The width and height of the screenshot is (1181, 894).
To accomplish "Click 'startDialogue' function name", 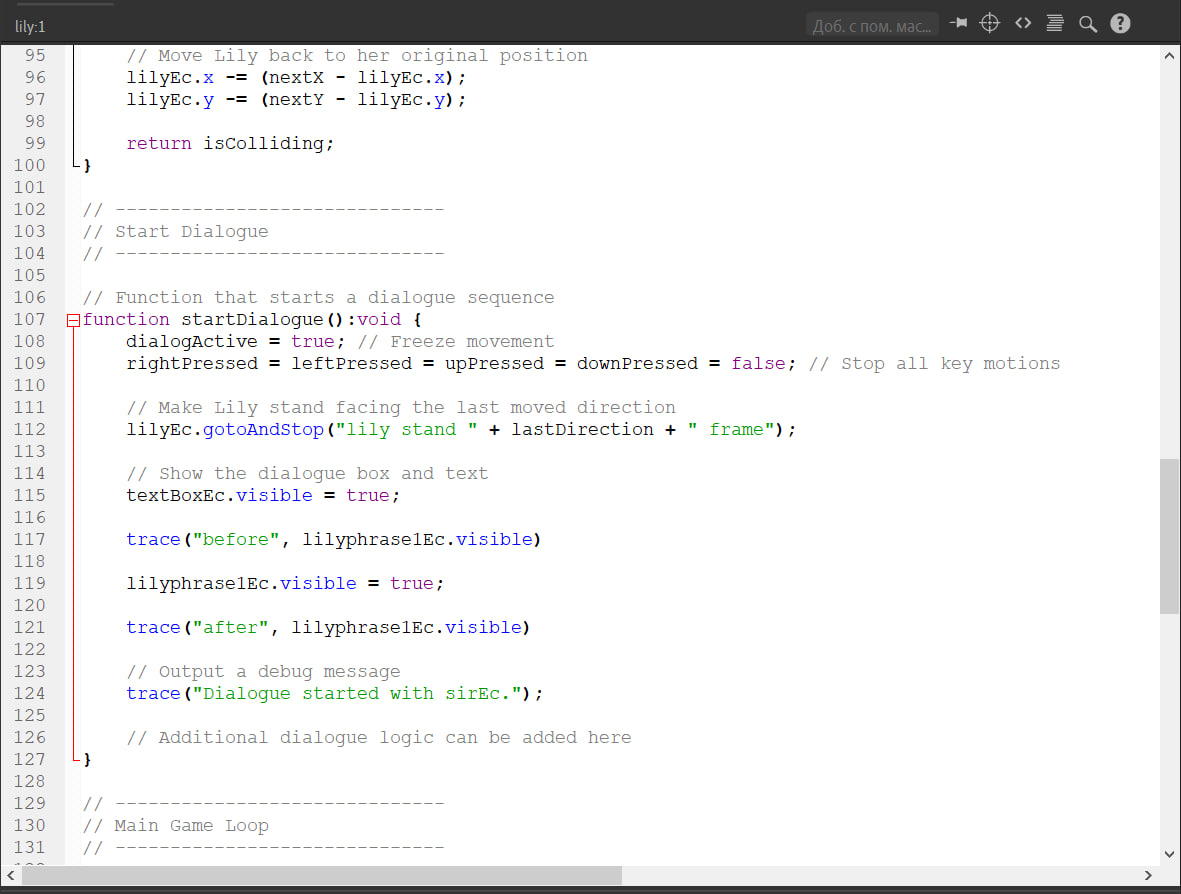I will click(252, 319).
